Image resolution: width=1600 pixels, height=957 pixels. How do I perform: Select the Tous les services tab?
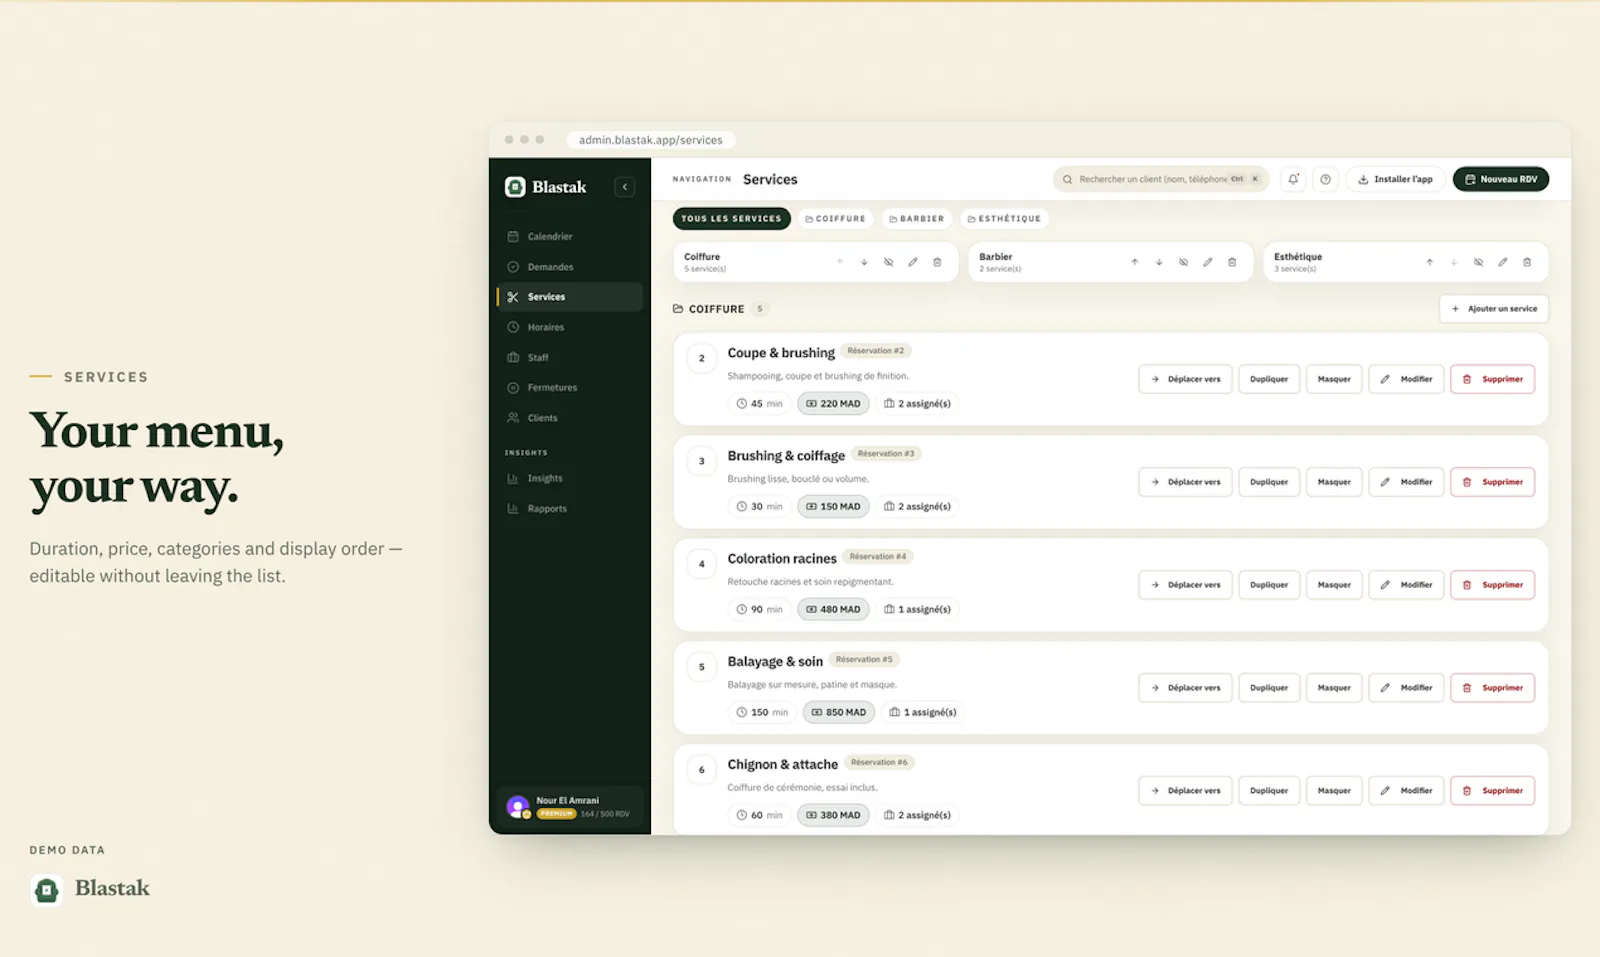pyautogui.click(x=731, y=219)
